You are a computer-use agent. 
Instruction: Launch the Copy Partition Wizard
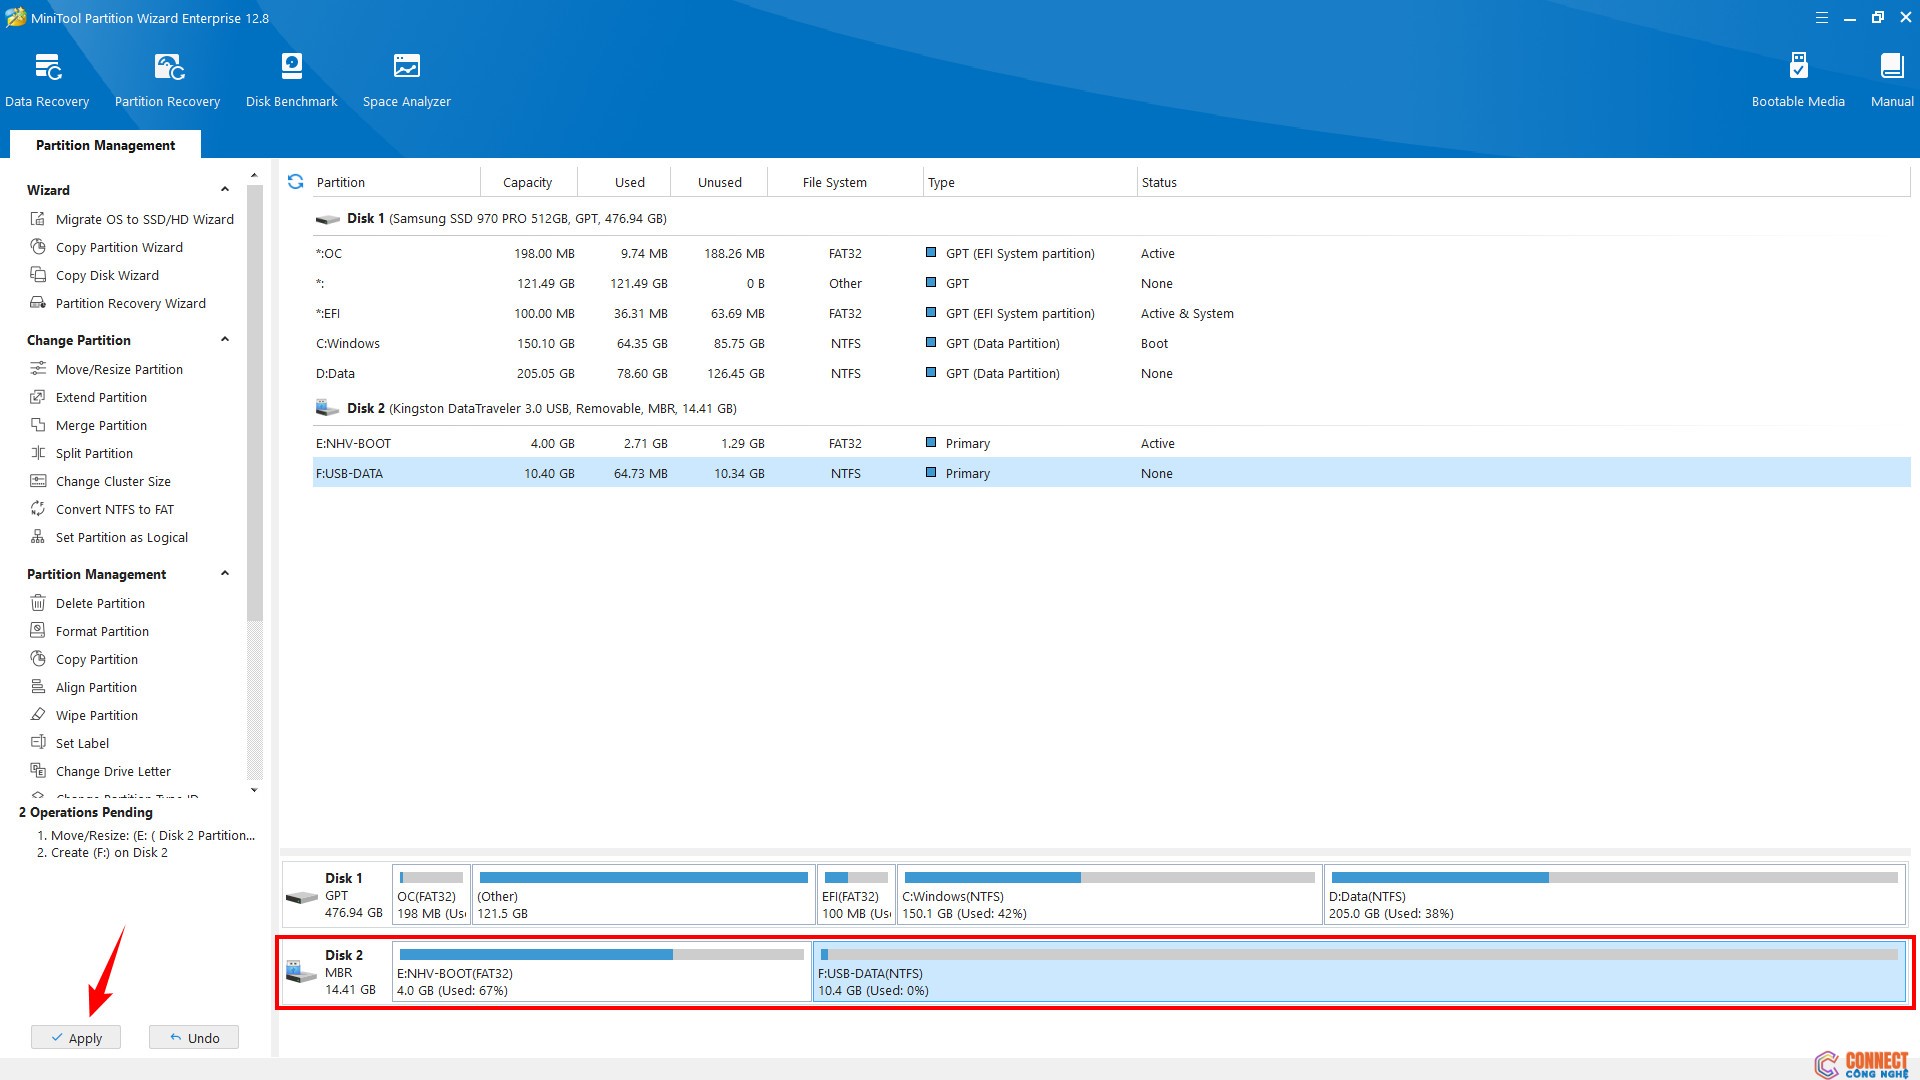point(108,247)
